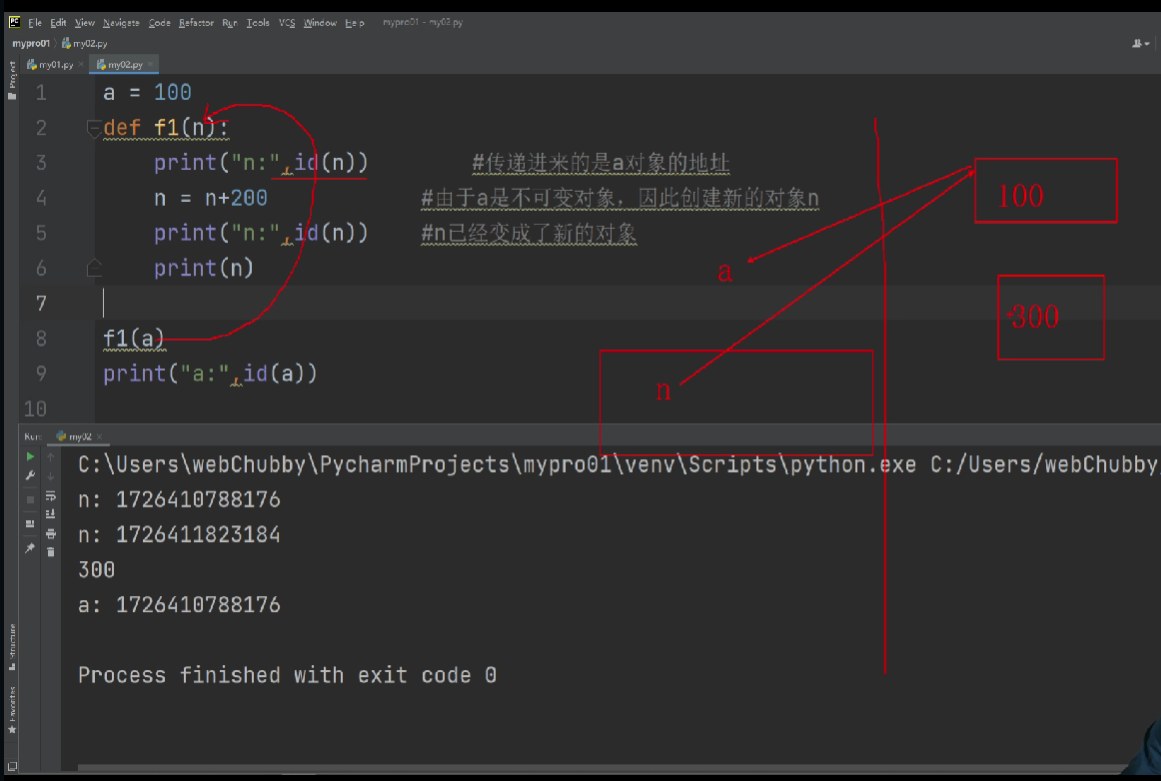Click console output 'n: 1726411823184'
Image resolution: width=1161 pixels, height=781 pixels.
(179, 535)
